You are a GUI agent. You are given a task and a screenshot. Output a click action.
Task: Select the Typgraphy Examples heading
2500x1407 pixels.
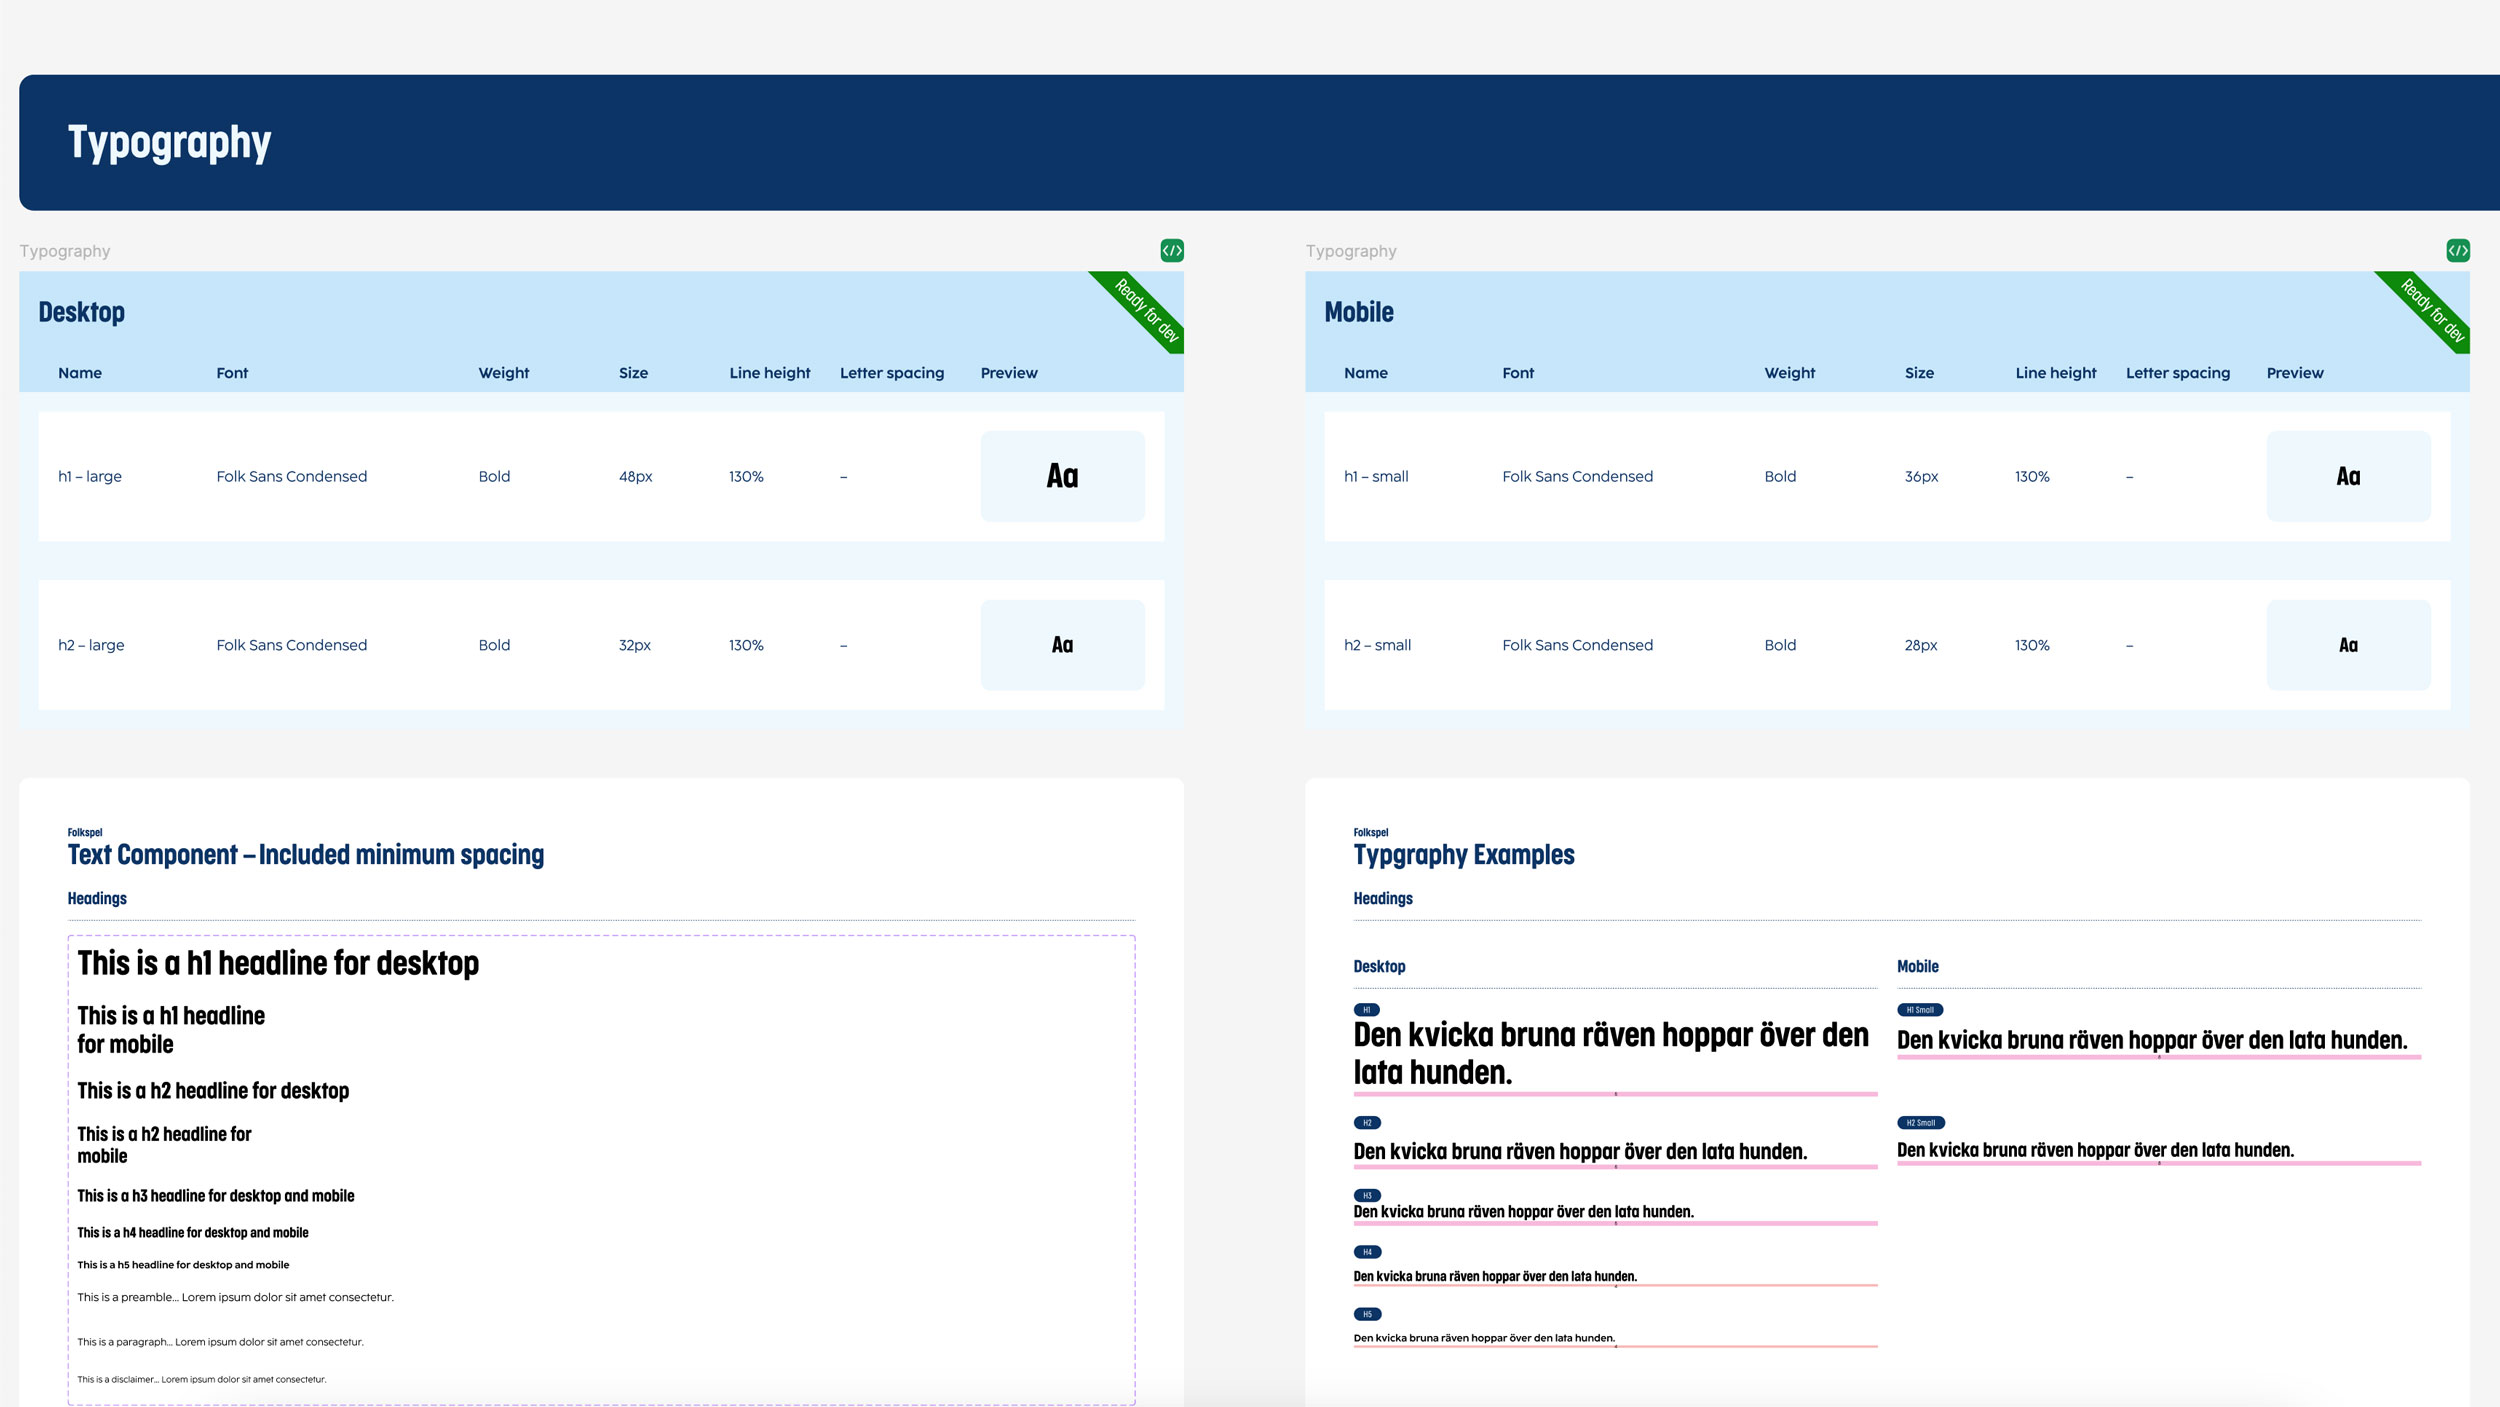tap(1463, 855)
